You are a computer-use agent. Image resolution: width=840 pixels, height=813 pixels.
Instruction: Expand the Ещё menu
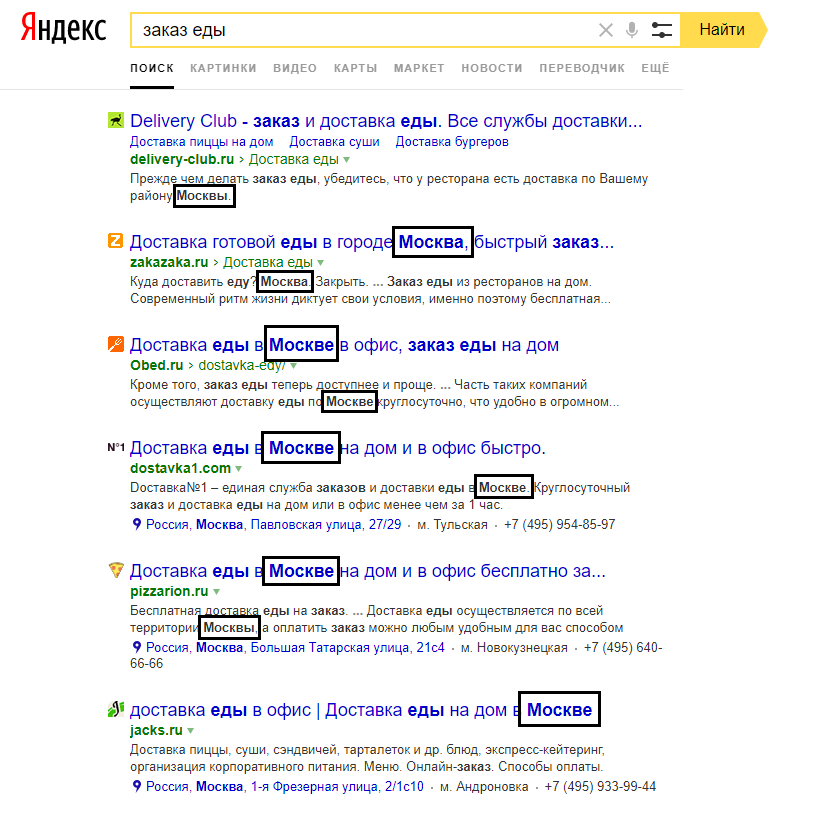(x=655, y=68)
